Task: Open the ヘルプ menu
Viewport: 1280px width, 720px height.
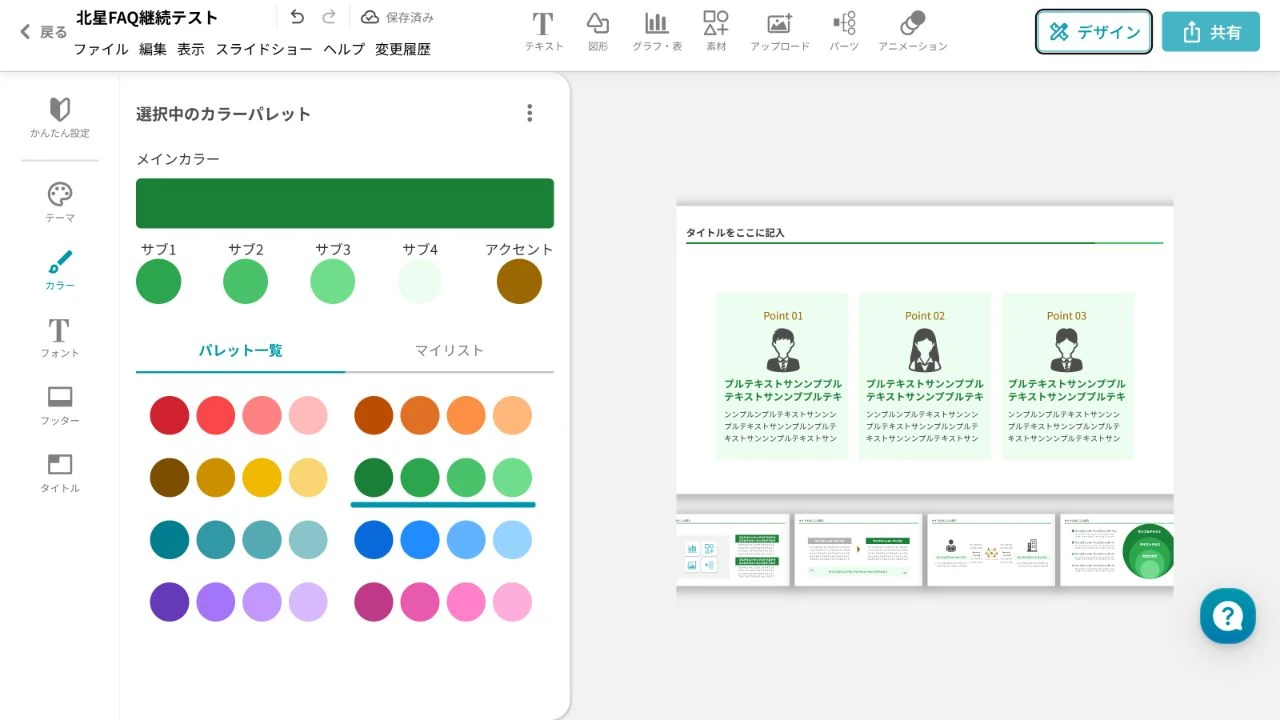Action: pos(344,49)
